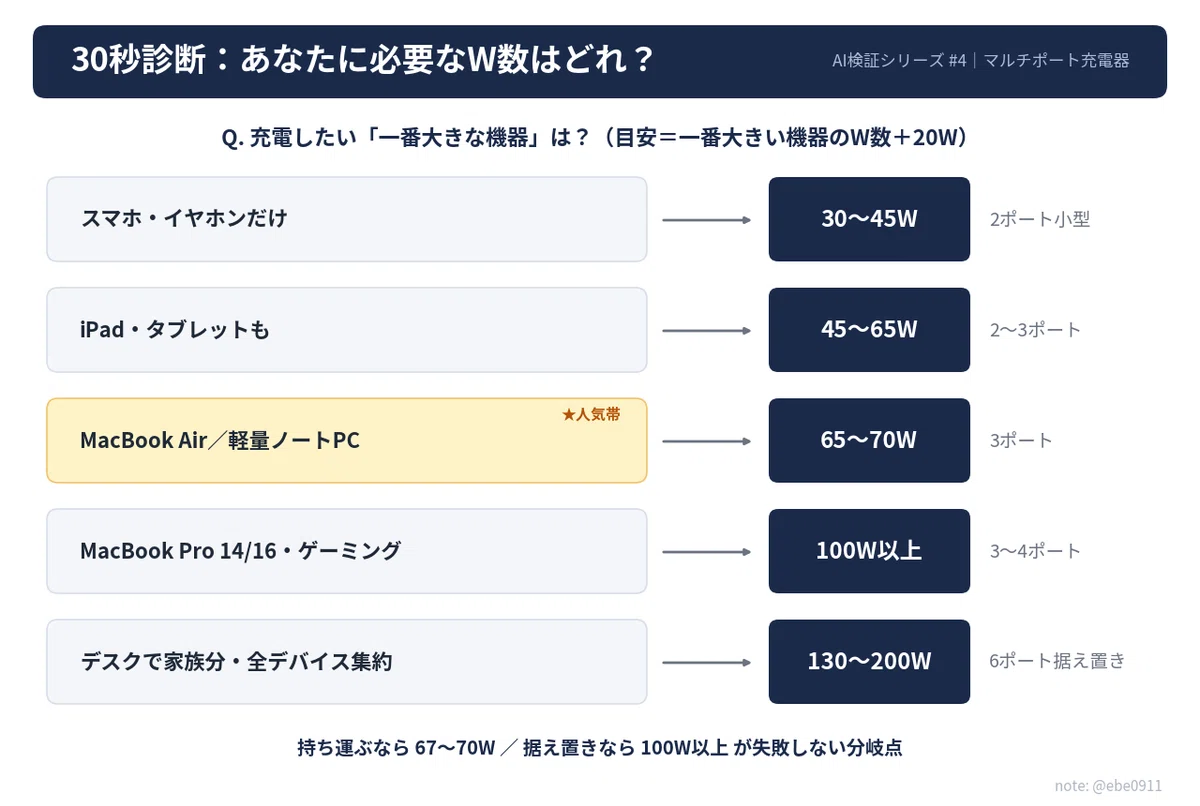1200x806 pixels.
Task: Click the ★人気帯 badge label
Action: pyautogui.click(x=590, y=414)
